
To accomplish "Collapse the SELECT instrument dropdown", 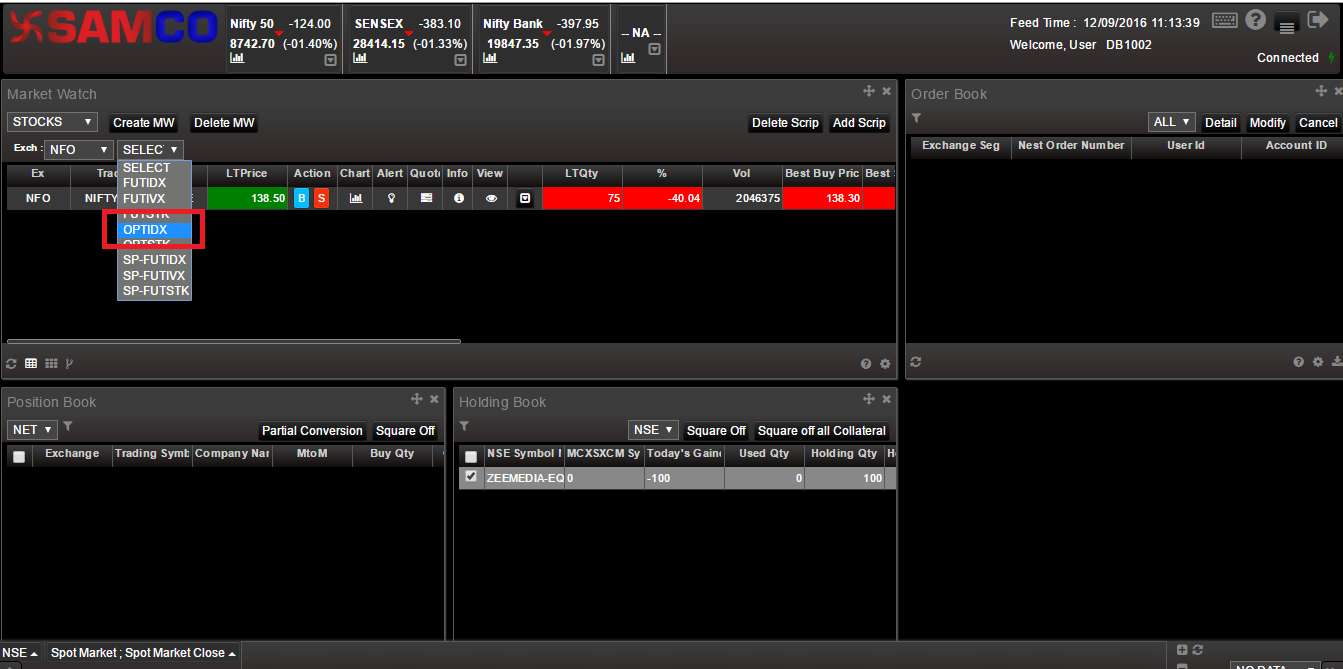I will tap(151, 149).
